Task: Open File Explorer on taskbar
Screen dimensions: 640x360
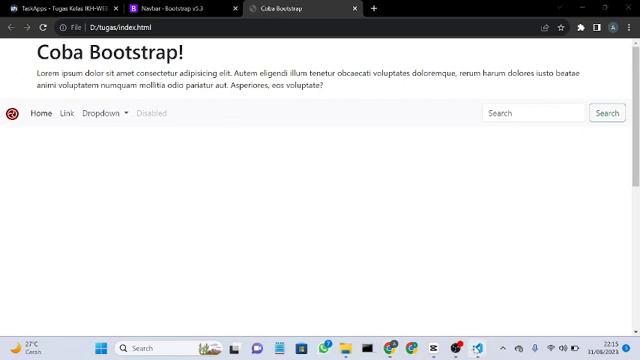Action: tap(346, 349)
